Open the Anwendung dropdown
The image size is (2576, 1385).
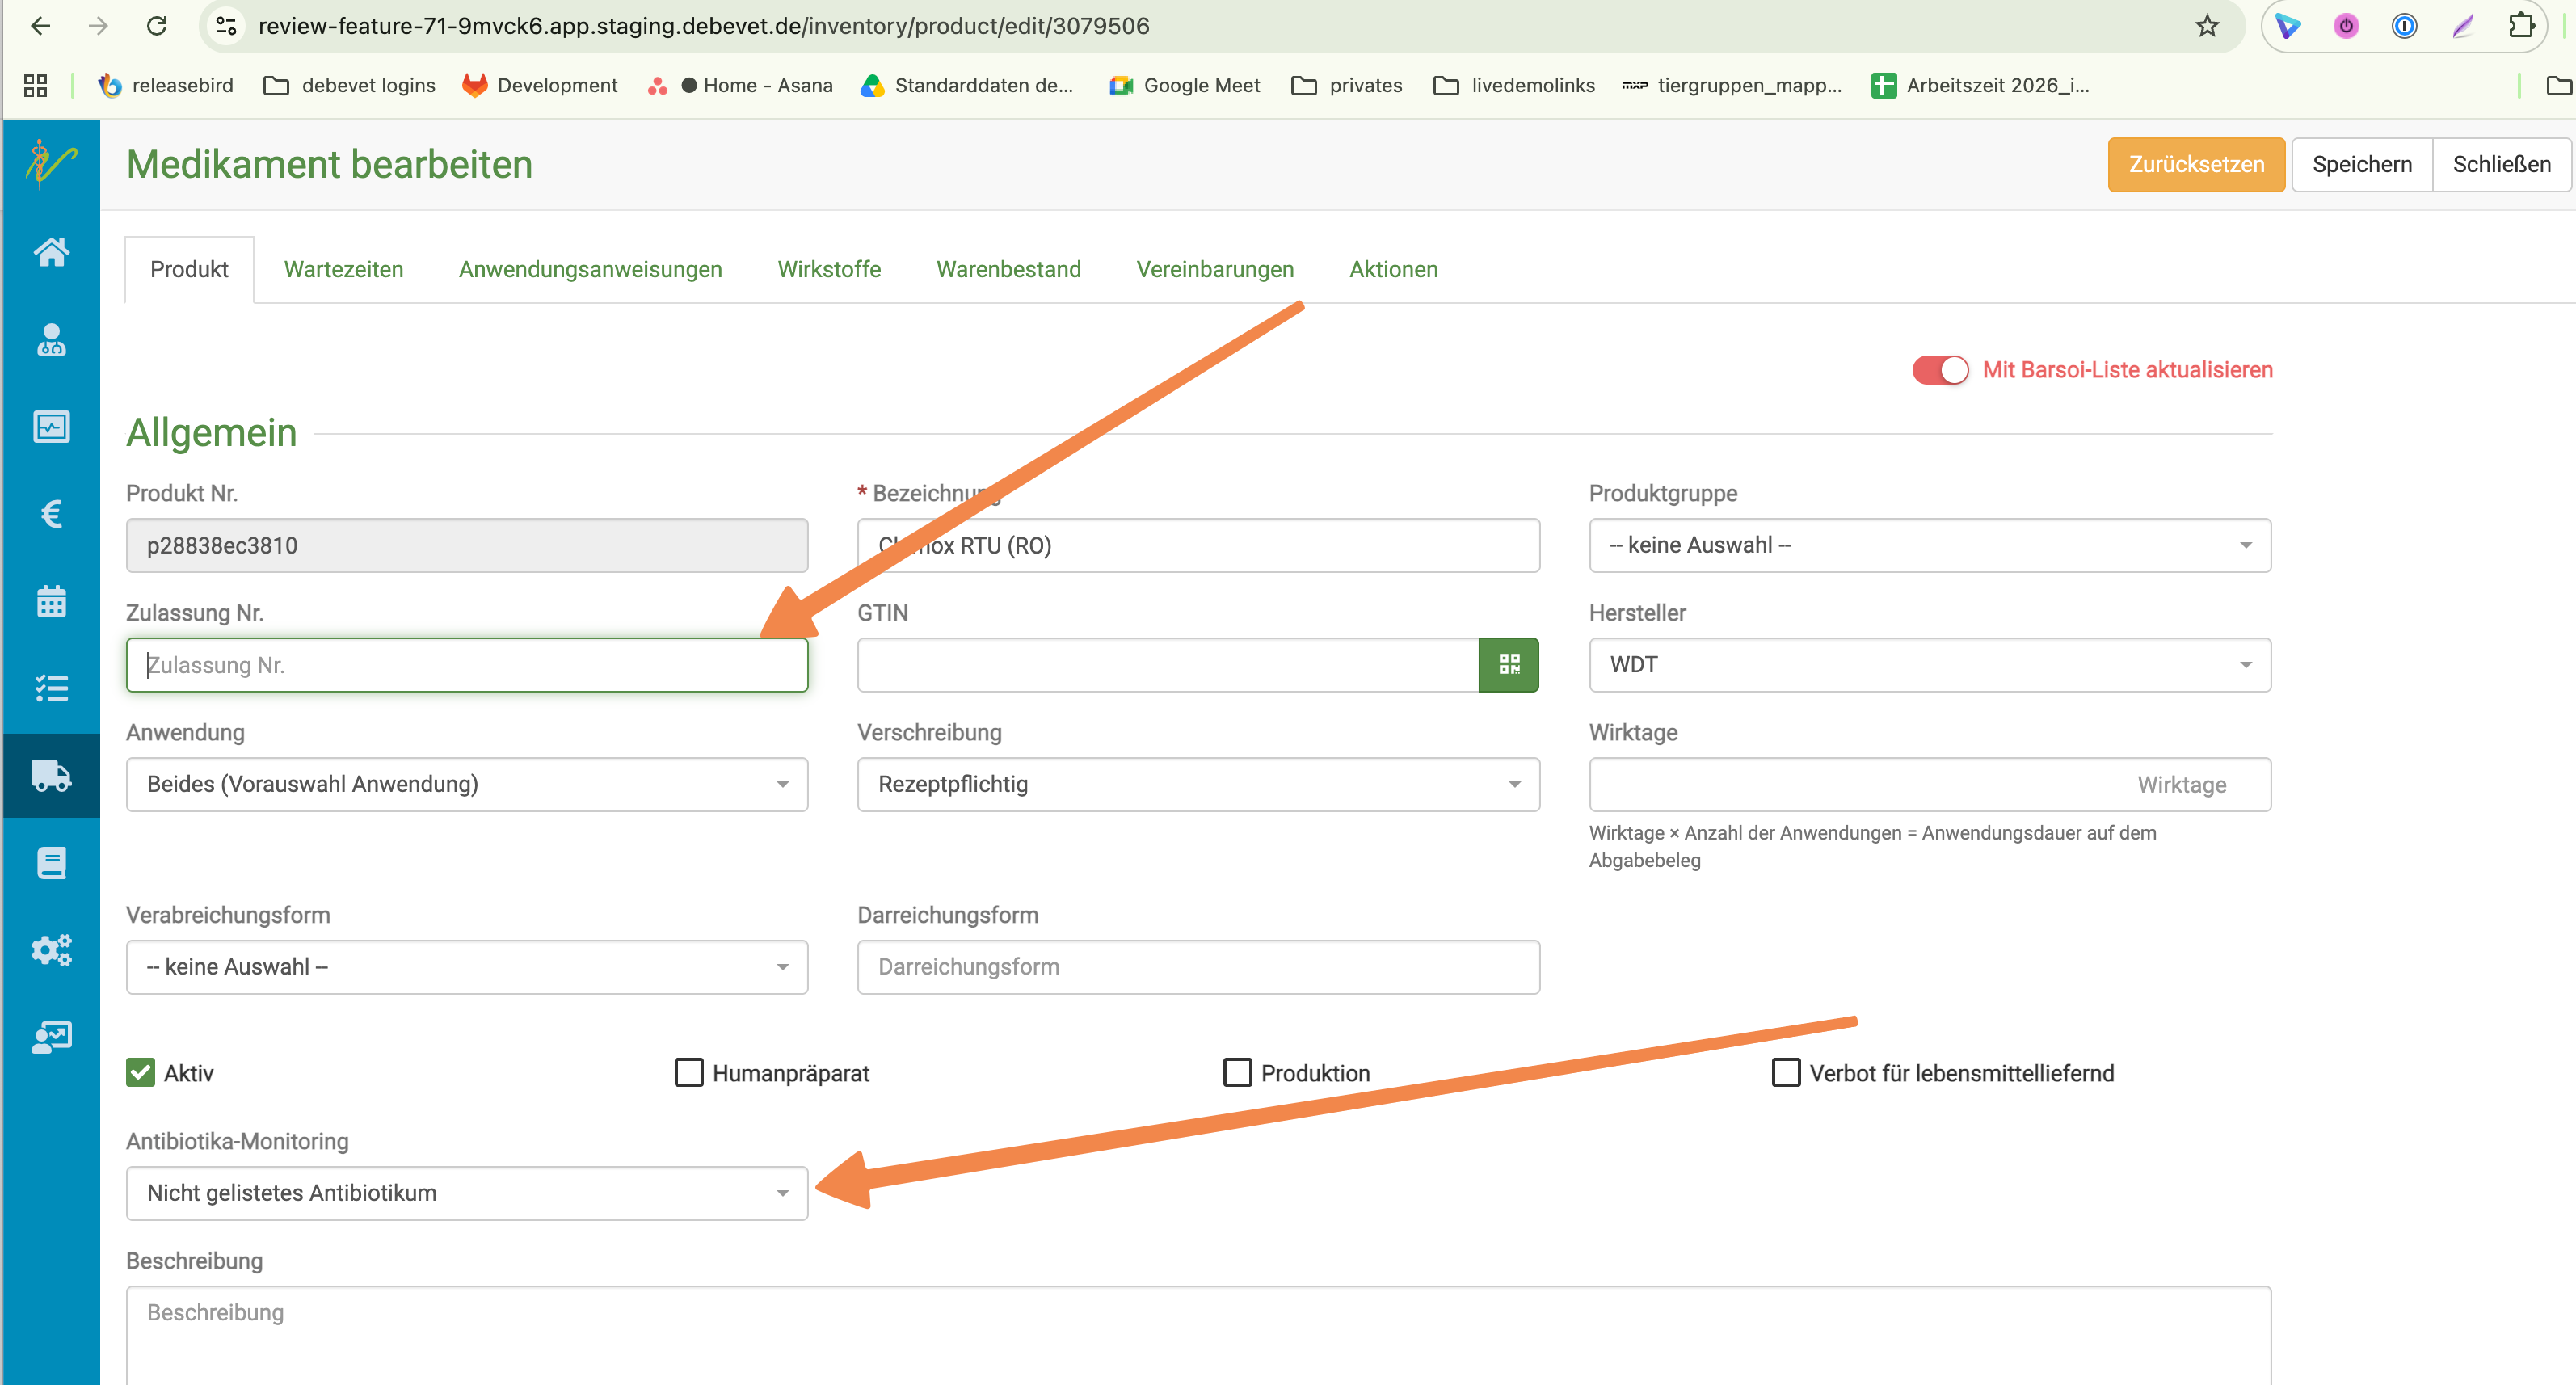tap(467, 784)
